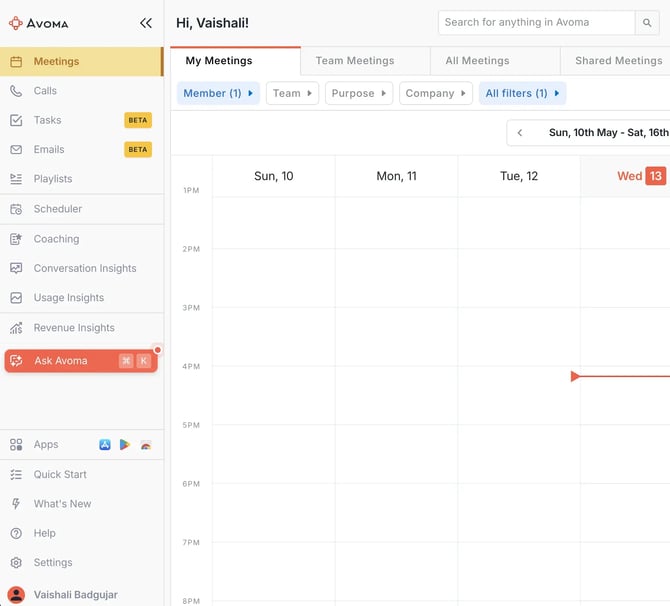Open All filters (1) dropdown
This screenshot has width=670, height=606.
click(523, 93)
